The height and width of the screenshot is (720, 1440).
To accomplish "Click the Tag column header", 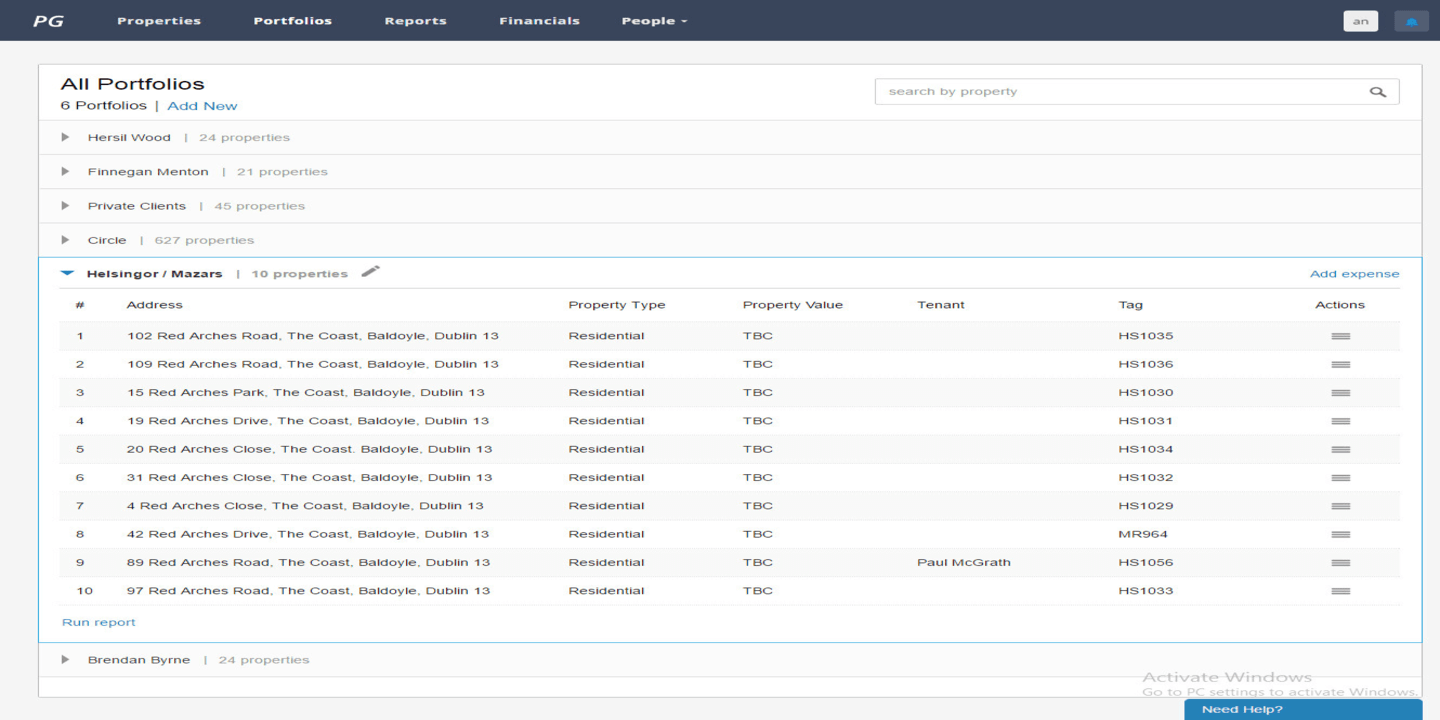I will [x=1130, y=305].
